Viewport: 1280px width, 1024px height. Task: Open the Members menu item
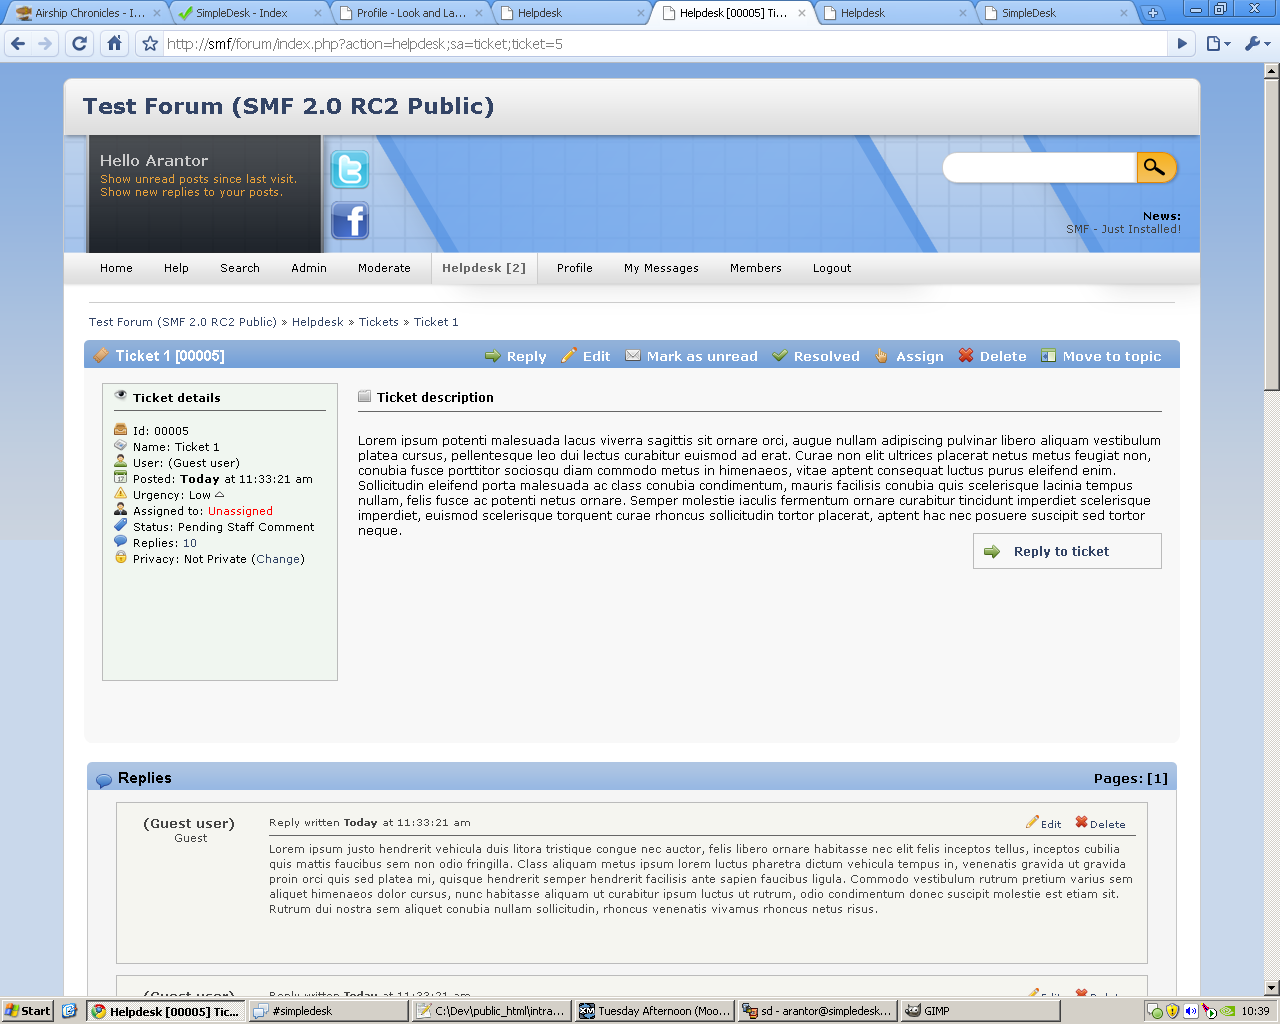(x=756, y=268)
